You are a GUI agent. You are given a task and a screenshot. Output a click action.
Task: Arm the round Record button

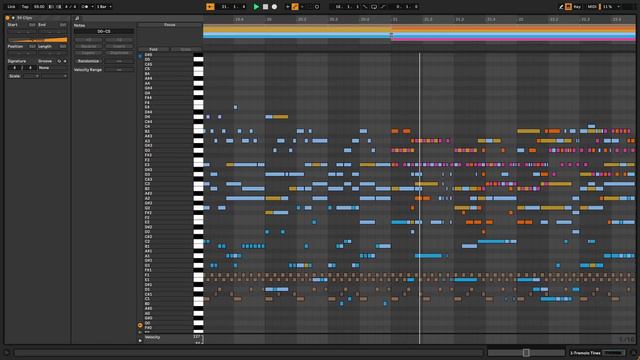click(274, 7)
